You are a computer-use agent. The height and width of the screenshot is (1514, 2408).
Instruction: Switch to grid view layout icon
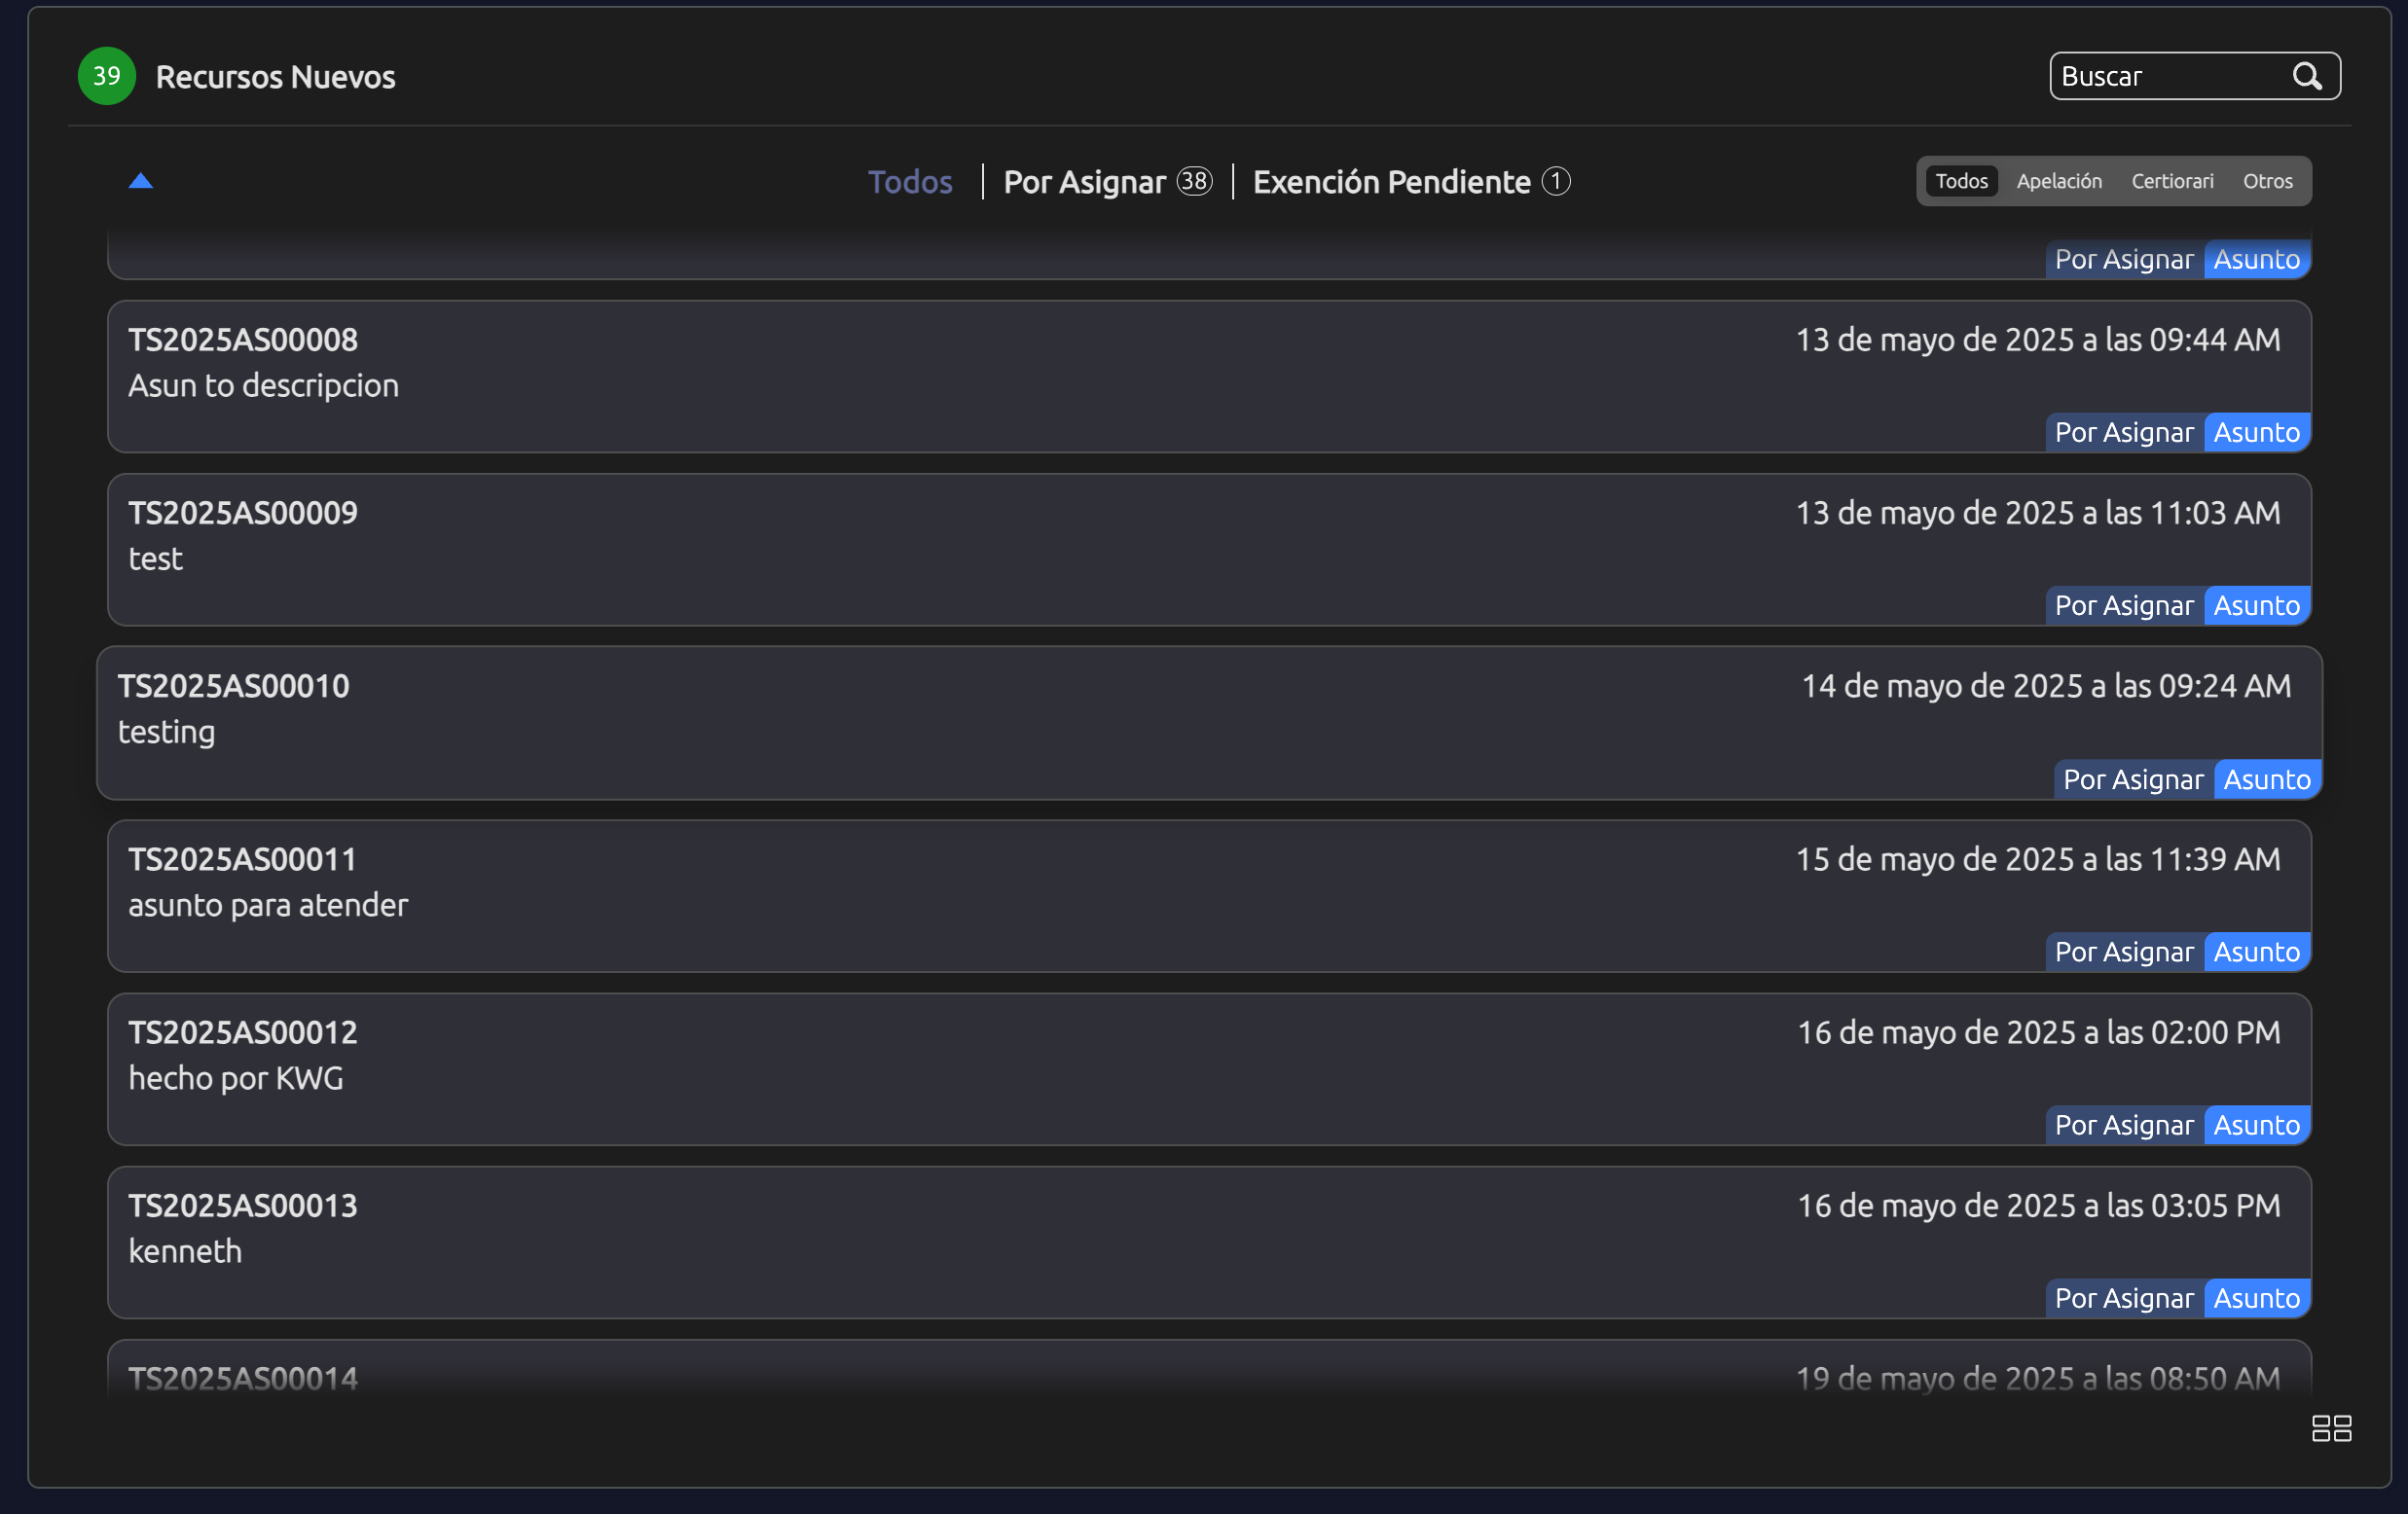pyautogui.click(x=2330, y=1428)
